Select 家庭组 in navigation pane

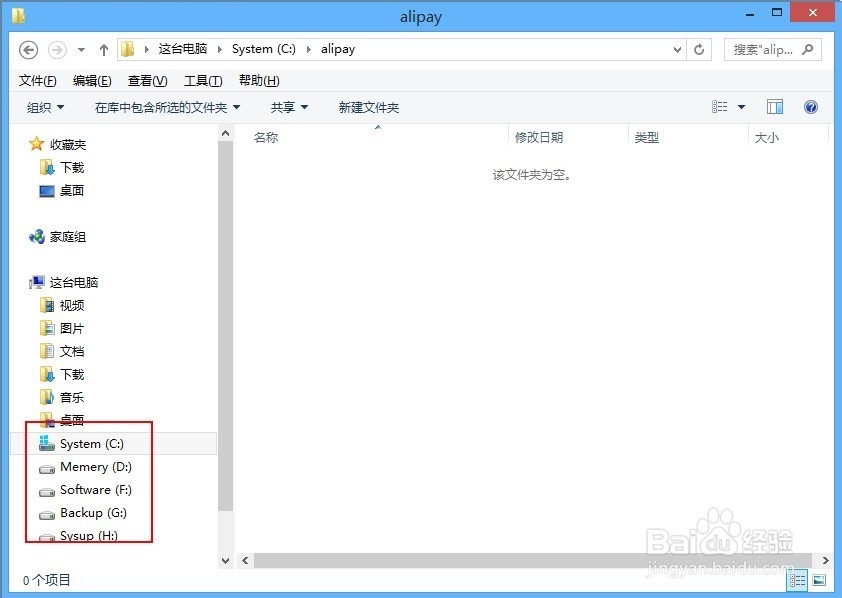point(68,237)
